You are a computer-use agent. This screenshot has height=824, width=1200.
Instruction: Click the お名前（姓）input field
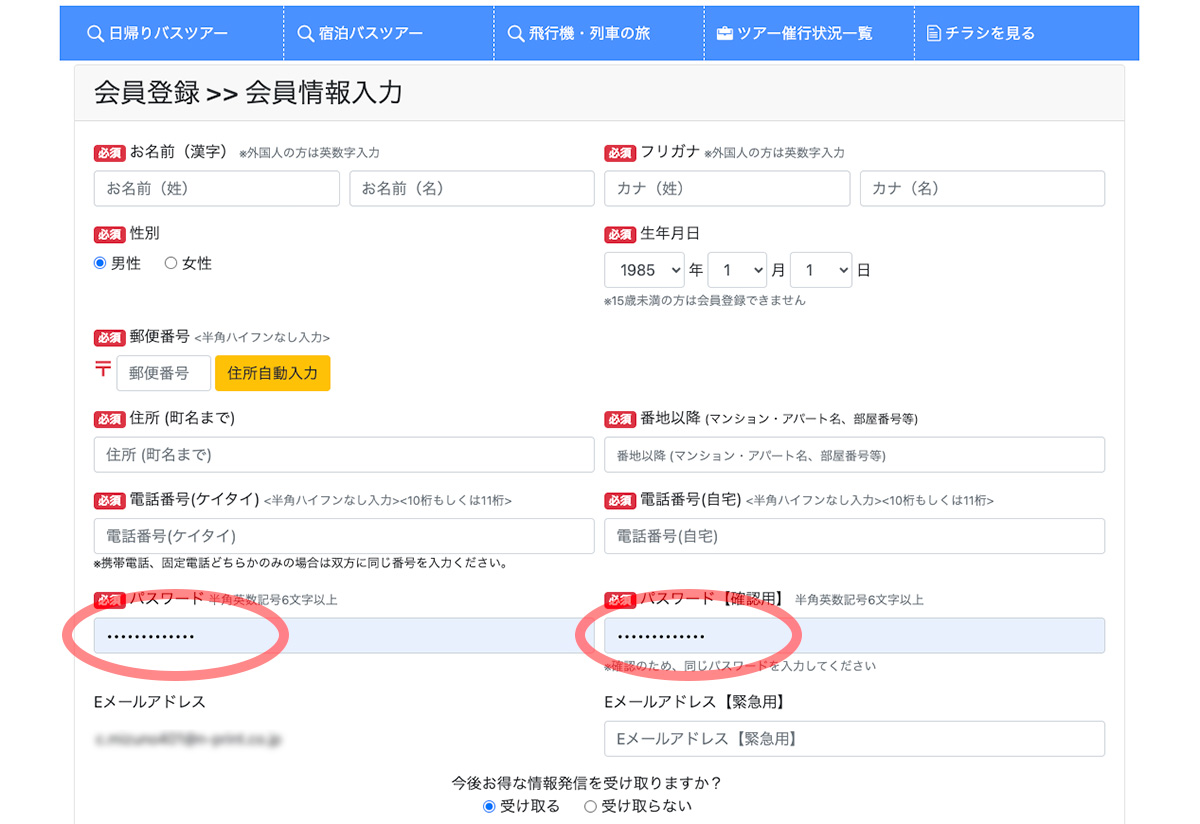click(x=216, y=188)
